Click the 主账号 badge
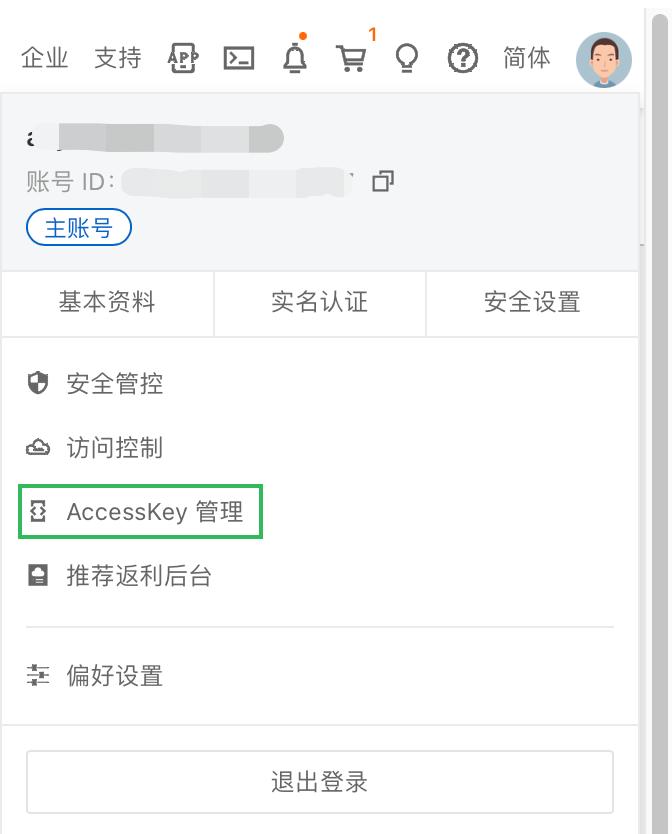The height and width of the screenshot is (834, 672). tap(79, 227)
